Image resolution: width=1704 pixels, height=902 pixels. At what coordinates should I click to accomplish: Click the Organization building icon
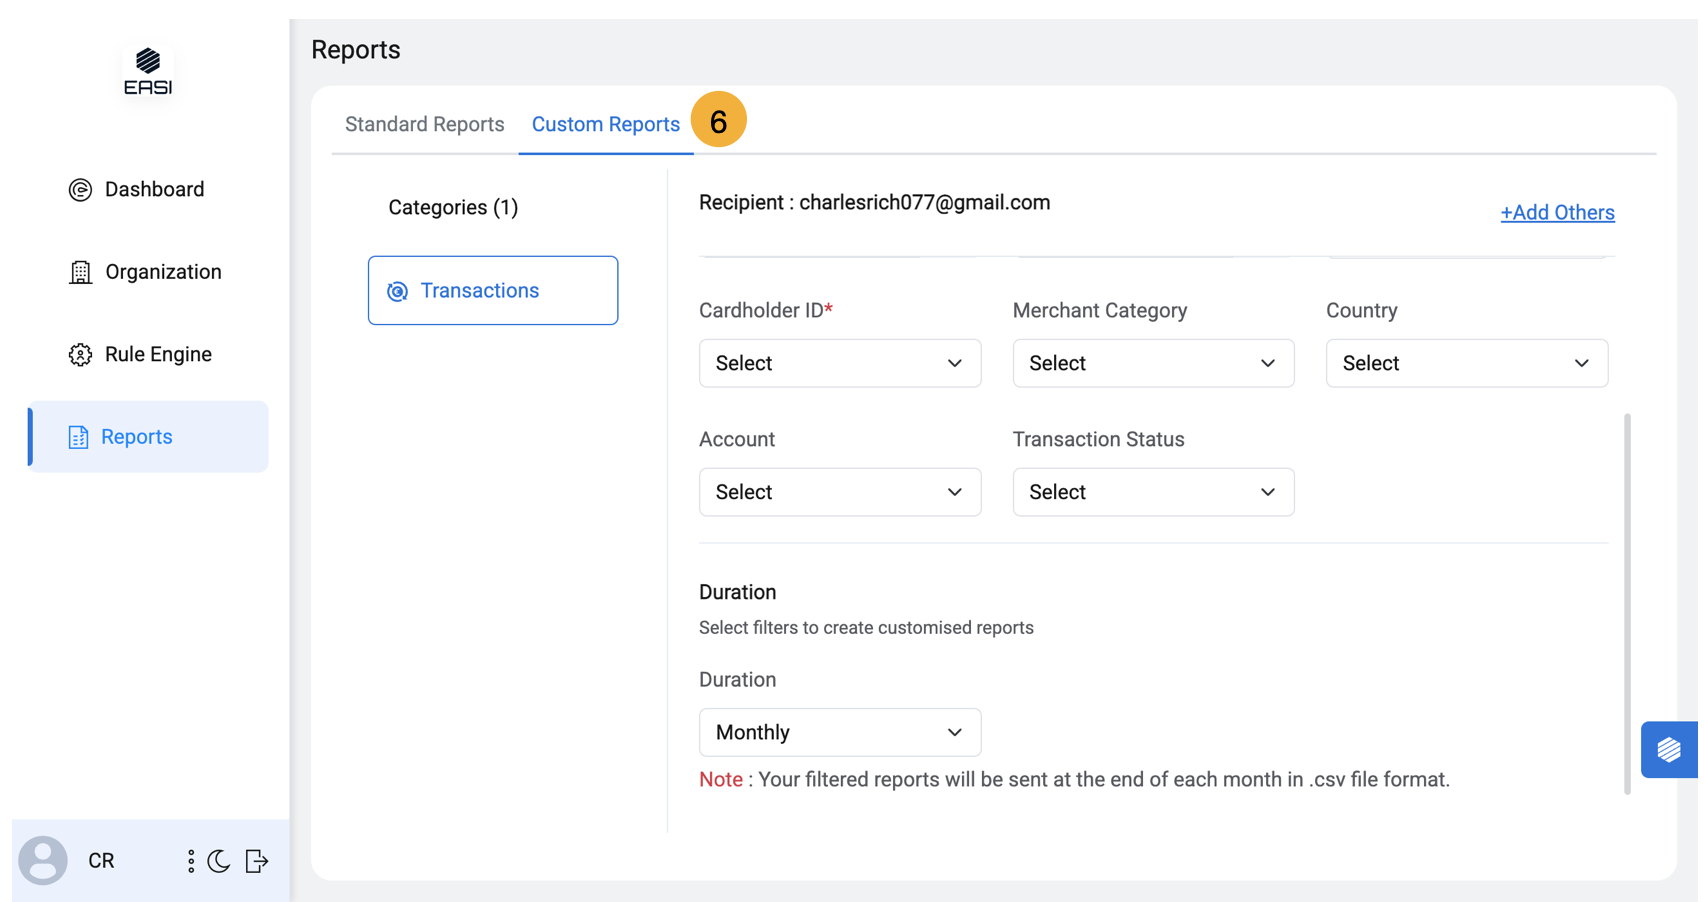[80, 272]
